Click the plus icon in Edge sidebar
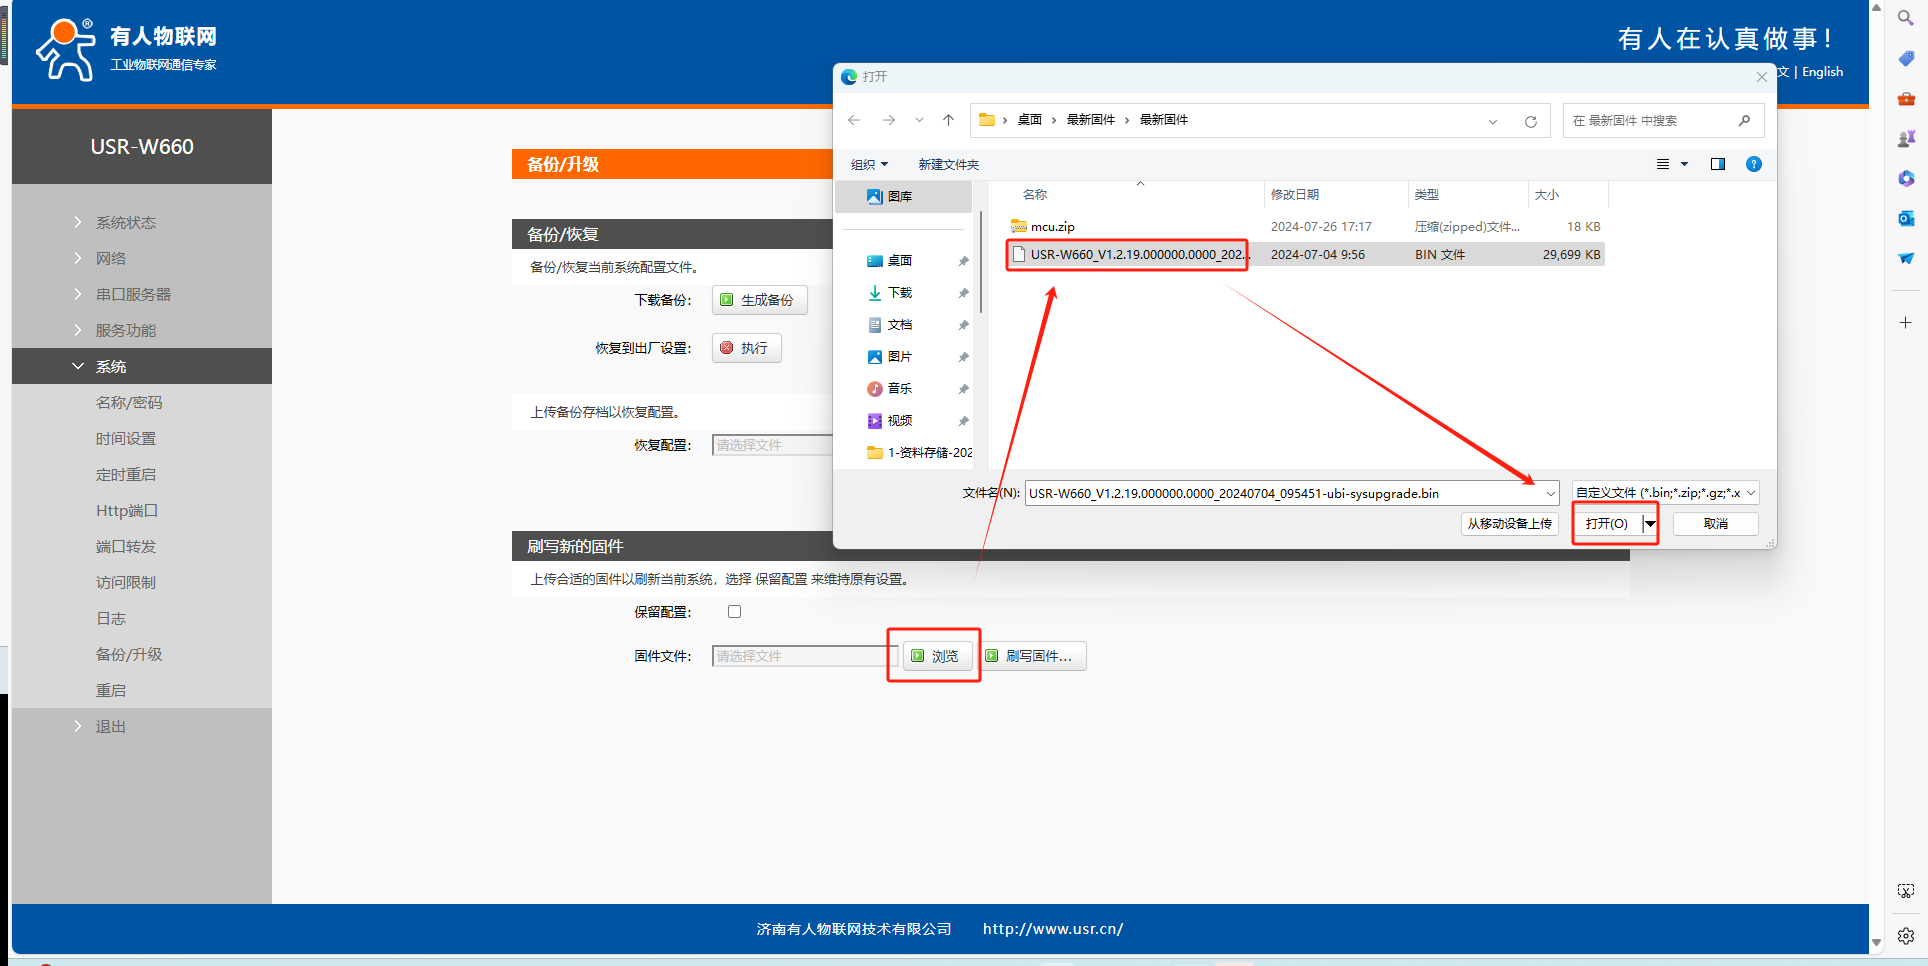This screenshot has height=966, width=1928. coord(1906,323)
